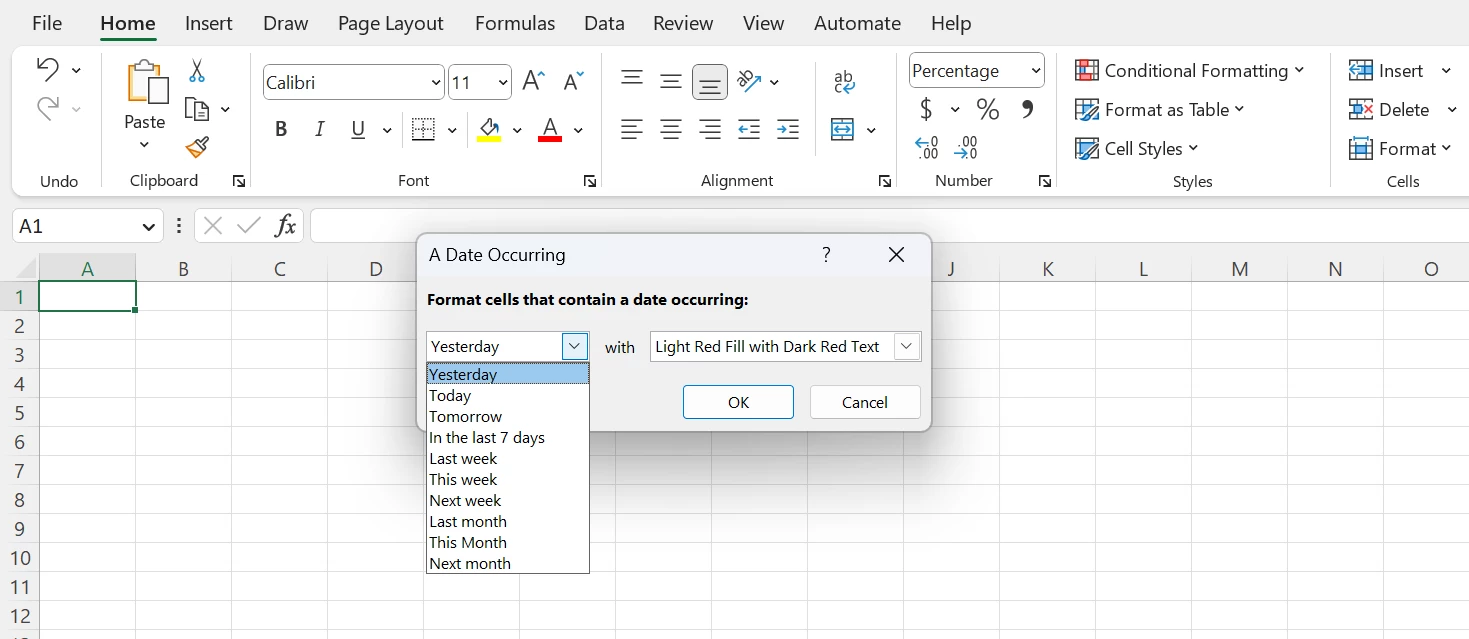Click the Format Painter brush icon
This screenshot has height=639, width=1469.
(197, 148)
